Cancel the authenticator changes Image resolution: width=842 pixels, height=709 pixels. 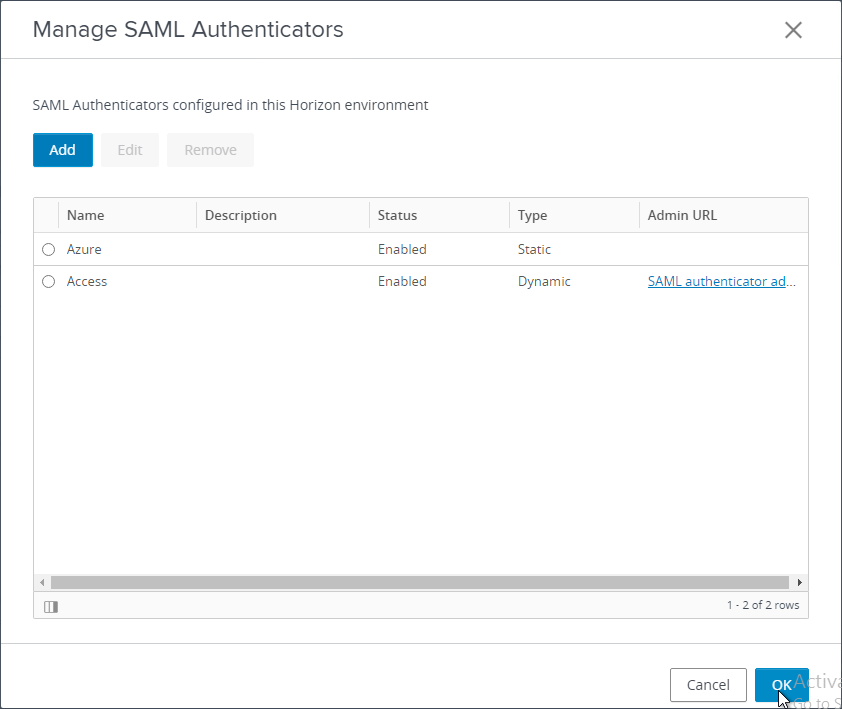[x=708, y=685]
